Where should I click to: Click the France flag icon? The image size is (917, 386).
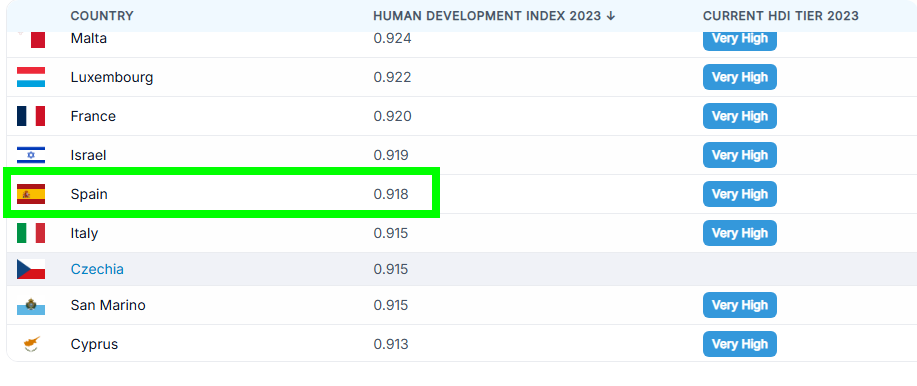[x=31, y=116]
